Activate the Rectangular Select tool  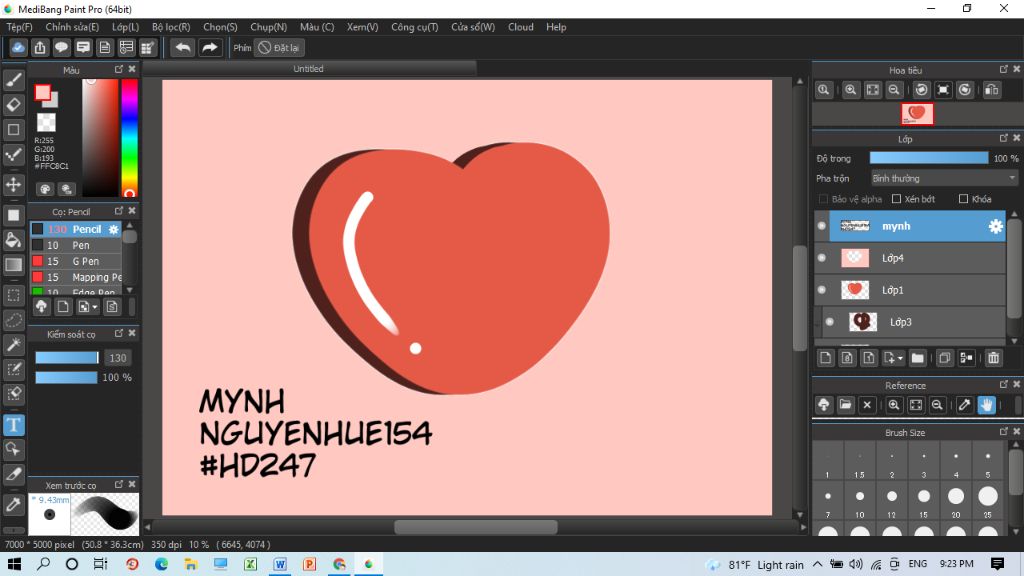coord(14,295)
